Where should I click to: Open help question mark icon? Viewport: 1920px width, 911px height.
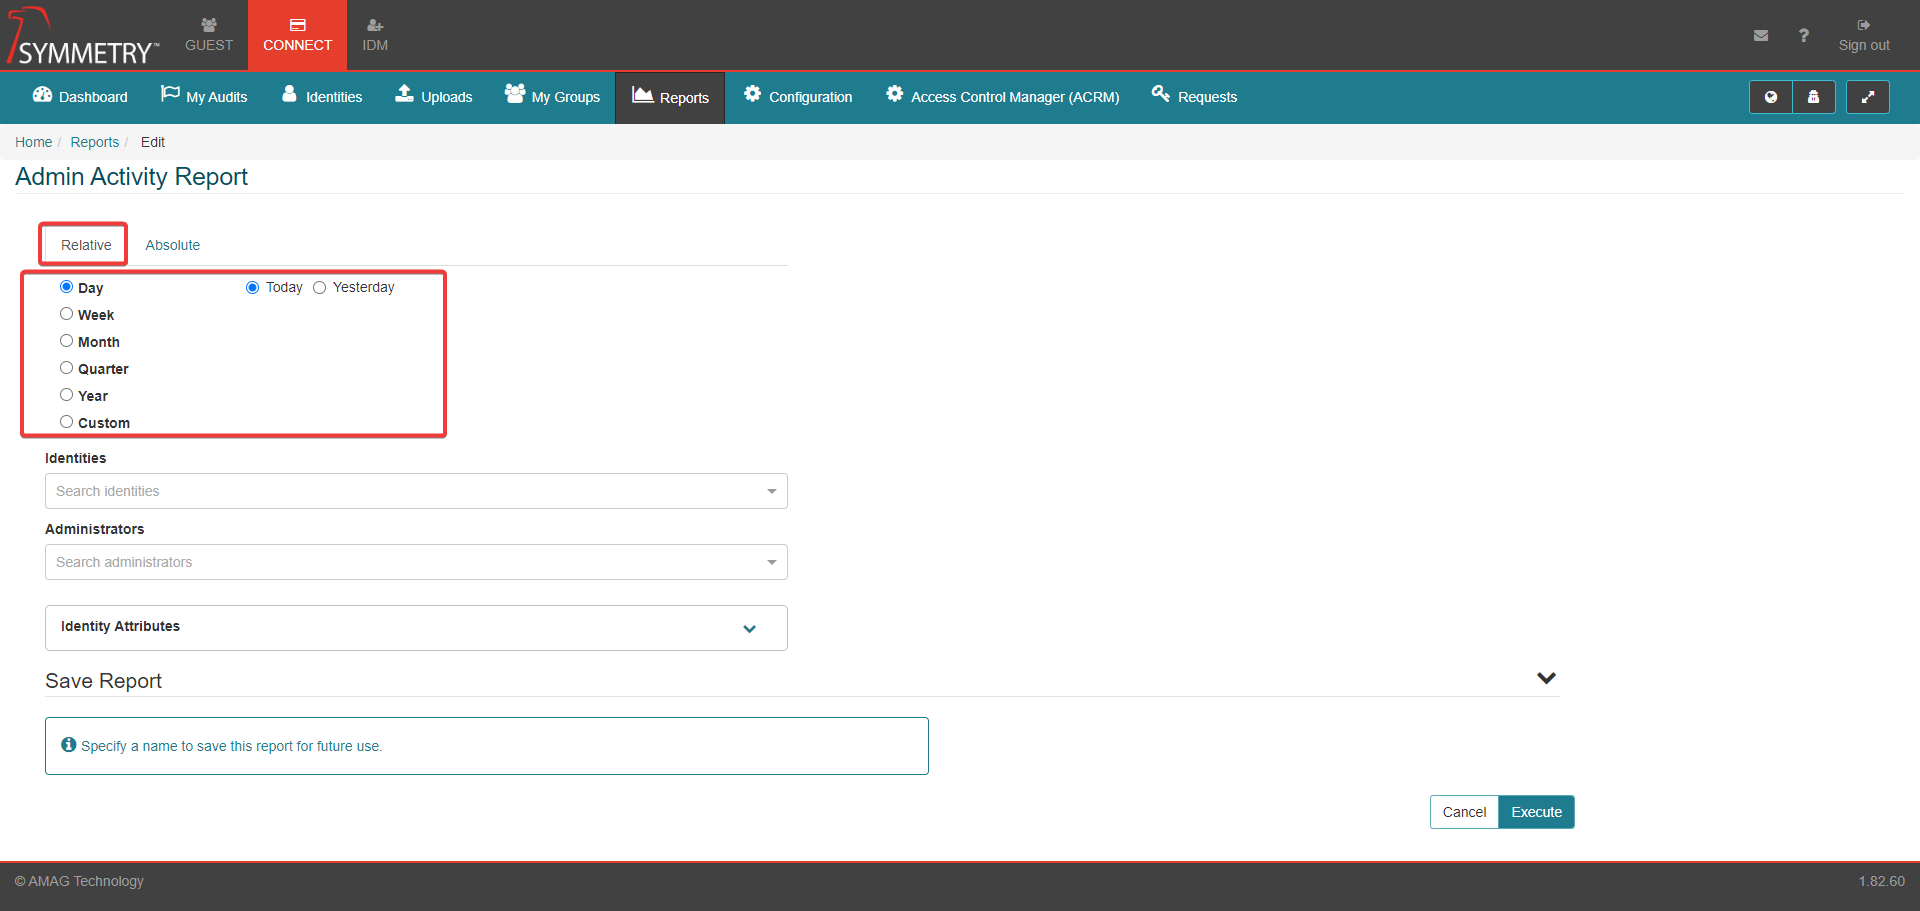click(1803, 35)
